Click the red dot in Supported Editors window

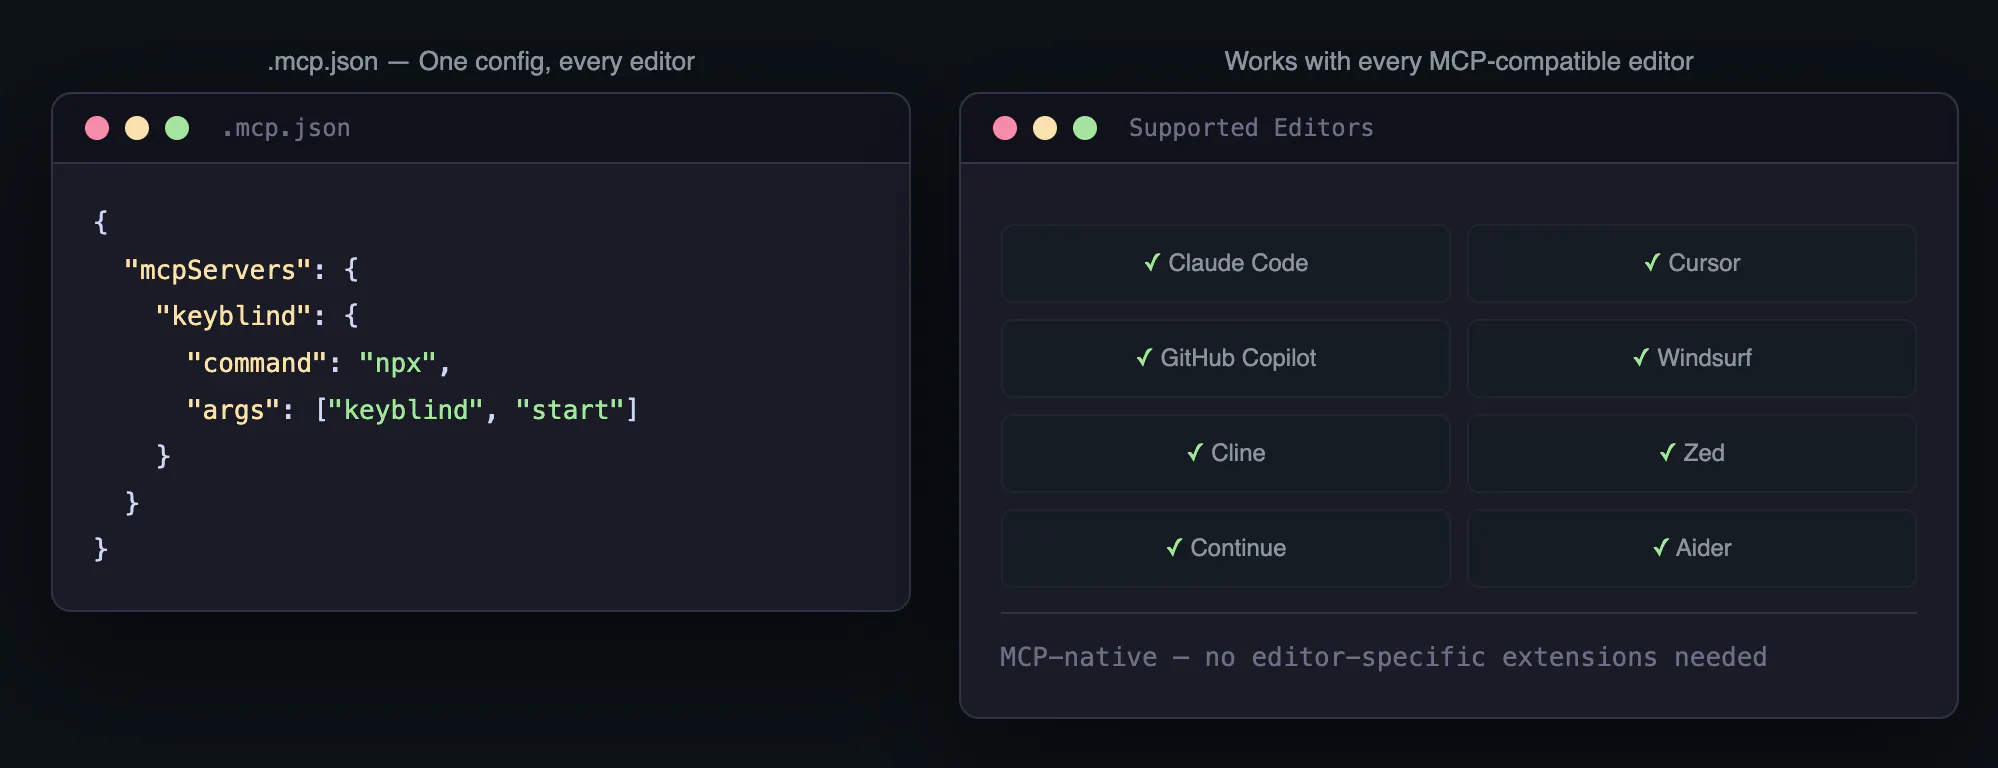[x=1005, y=128]
